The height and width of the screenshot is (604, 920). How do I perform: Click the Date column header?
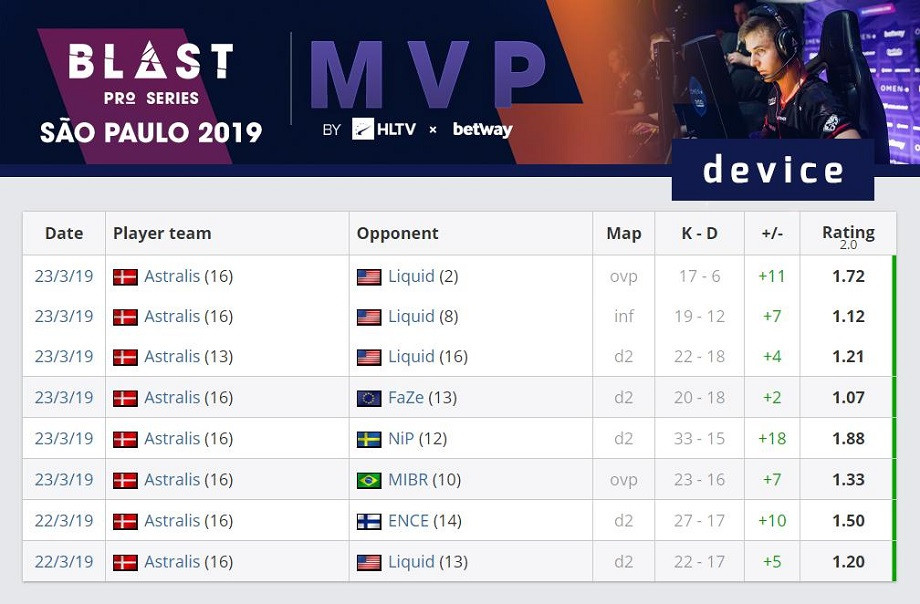(x=64, y=234)
